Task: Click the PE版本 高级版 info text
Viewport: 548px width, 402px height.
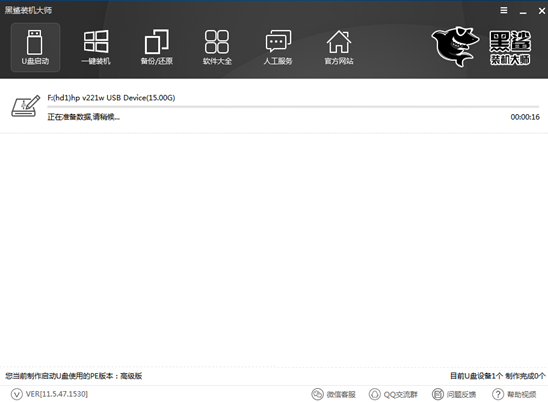Action: click(74, 376)
